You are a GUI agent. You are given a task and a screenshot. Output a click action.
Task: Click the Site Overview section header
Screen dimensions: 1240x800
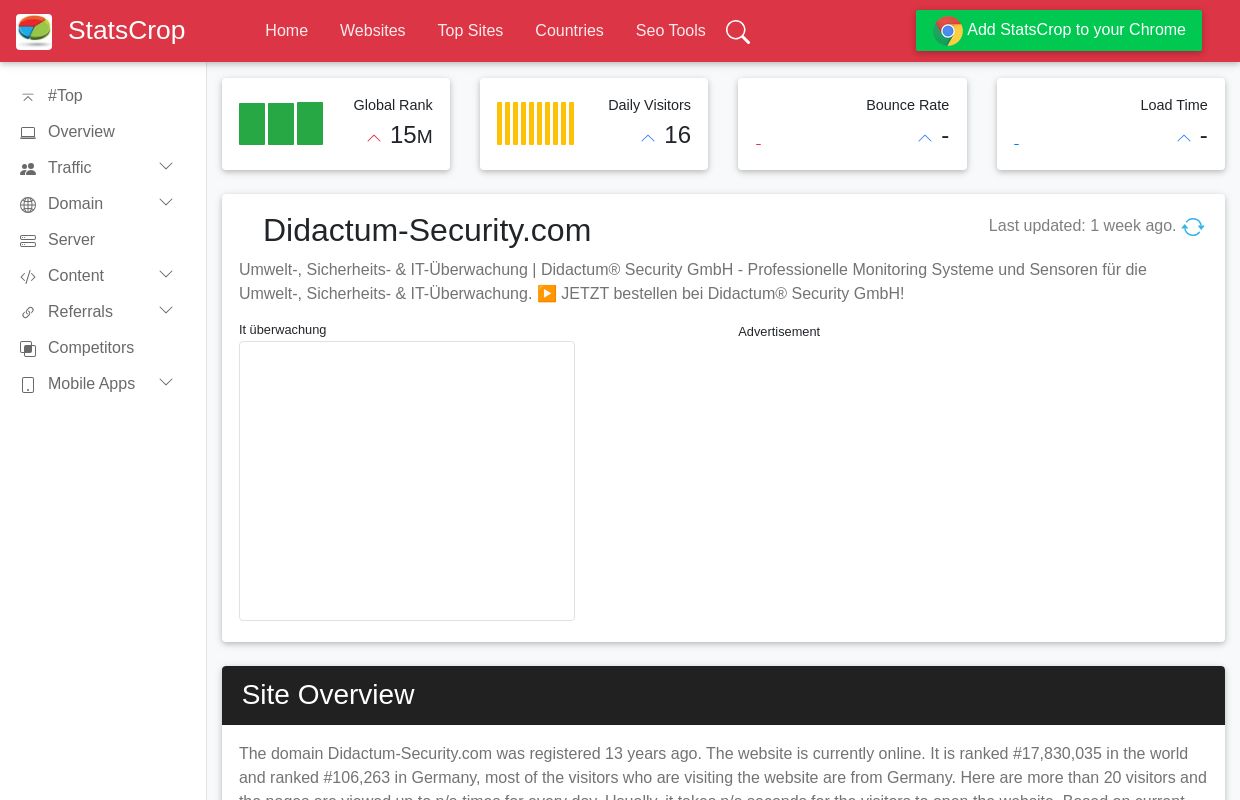click(723, 695)
